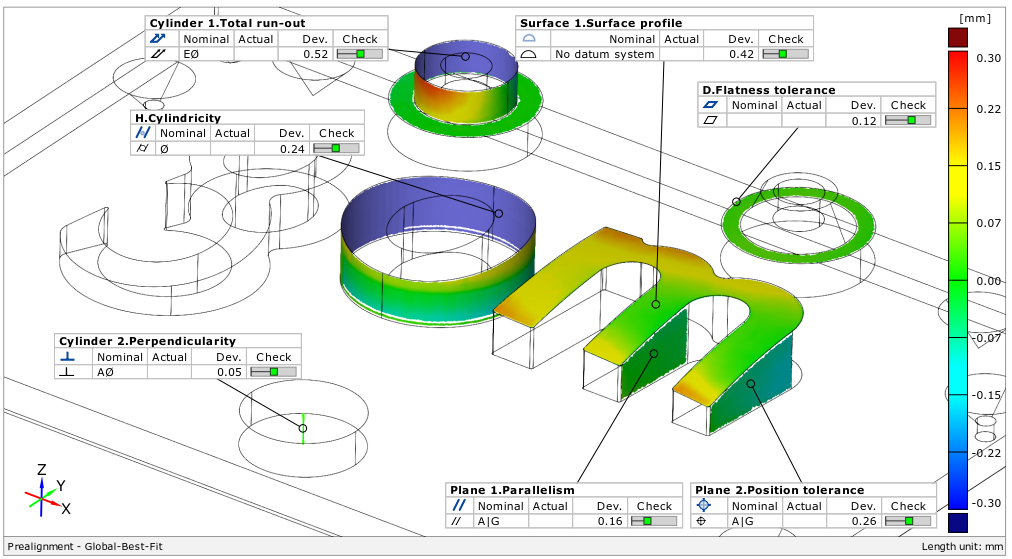The image size is (1012, 559).
Task: Click the cylindricity icon in H.Cylindricity label
Action: tap(142, 133)
